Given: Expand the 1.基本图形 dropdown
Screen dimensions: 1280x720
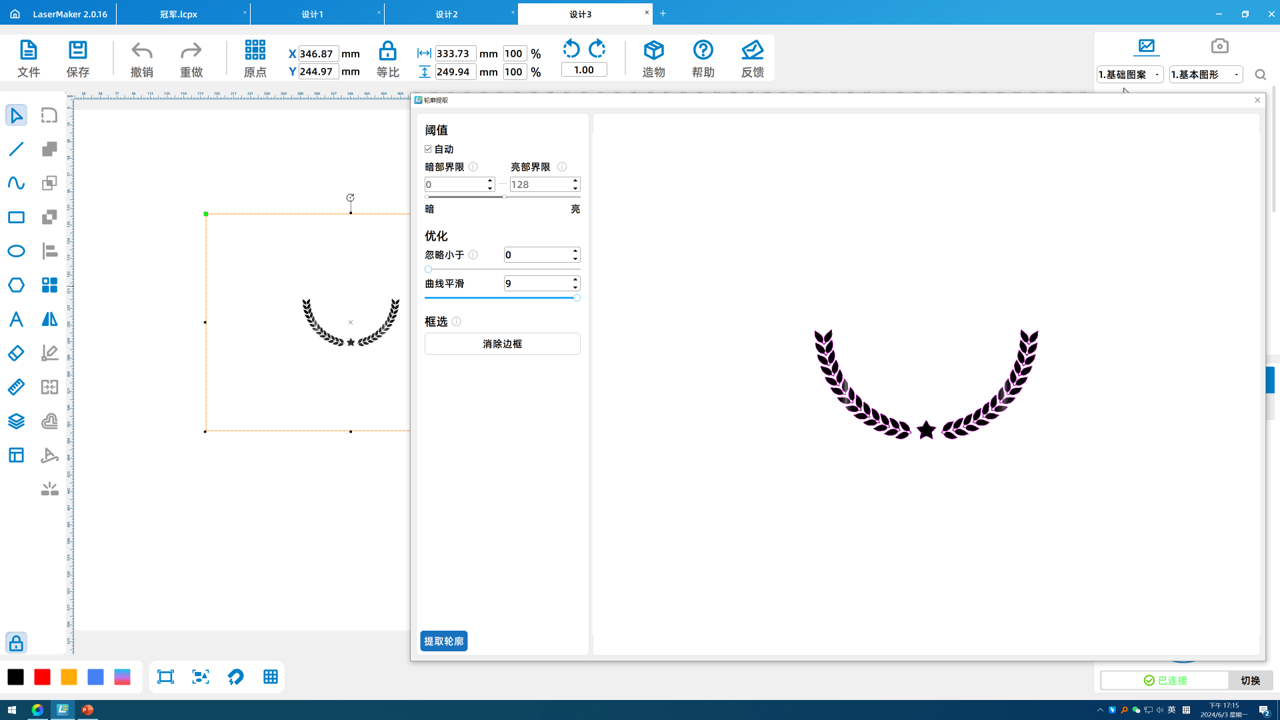Looking at the screenshot, I should point(1206,75).
